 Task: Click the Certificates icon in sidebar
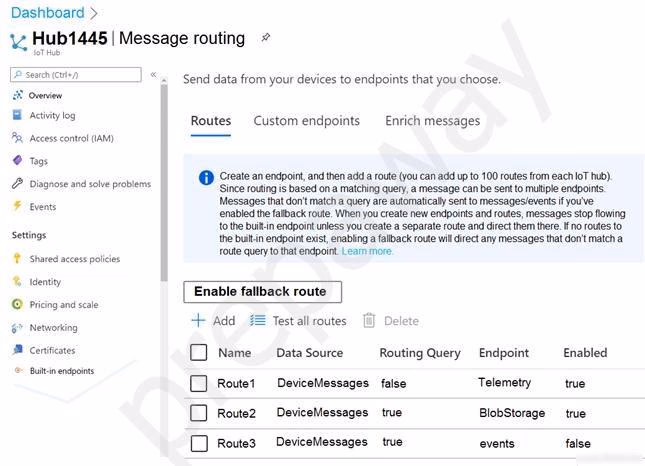coord(18,350)
